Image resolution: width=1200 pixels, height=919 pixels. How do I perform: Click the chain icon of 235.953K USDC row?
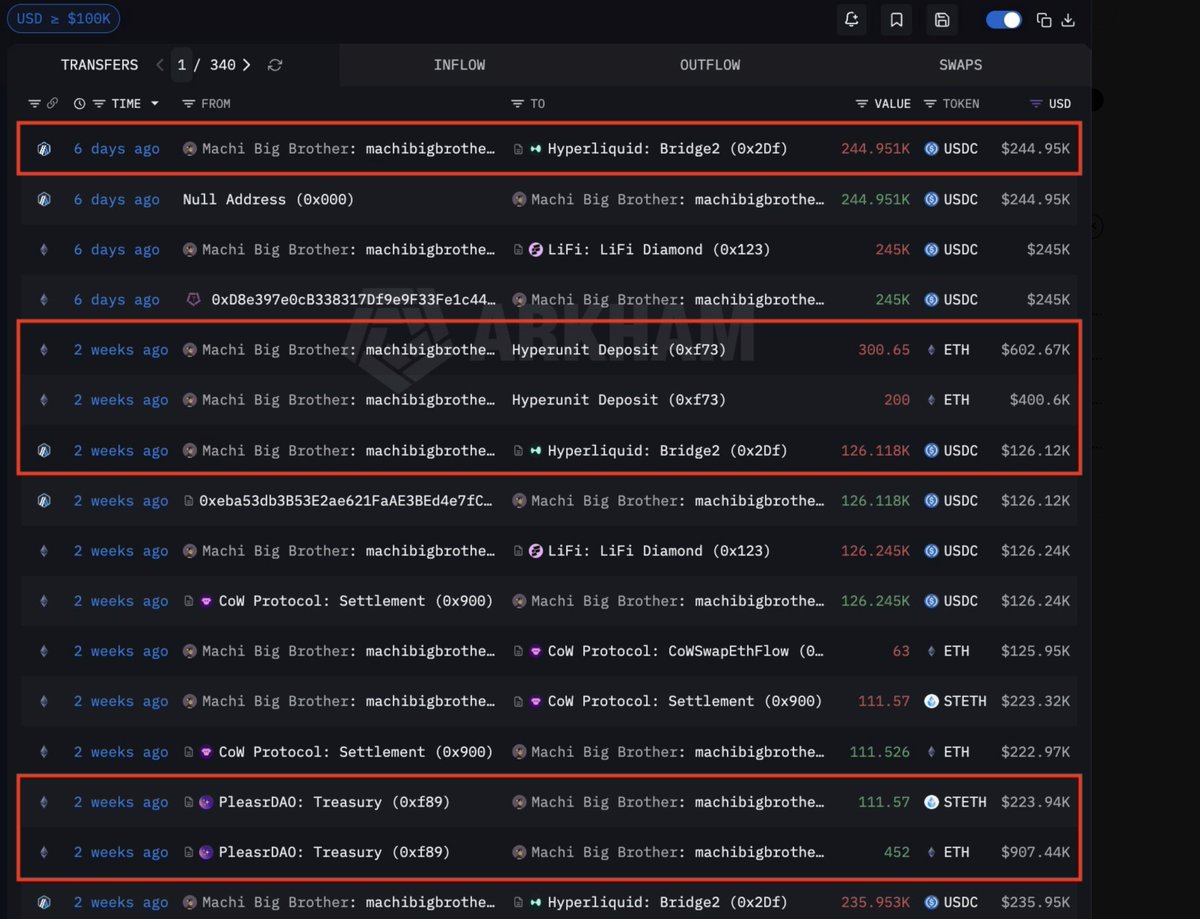[x=43, y=902]
